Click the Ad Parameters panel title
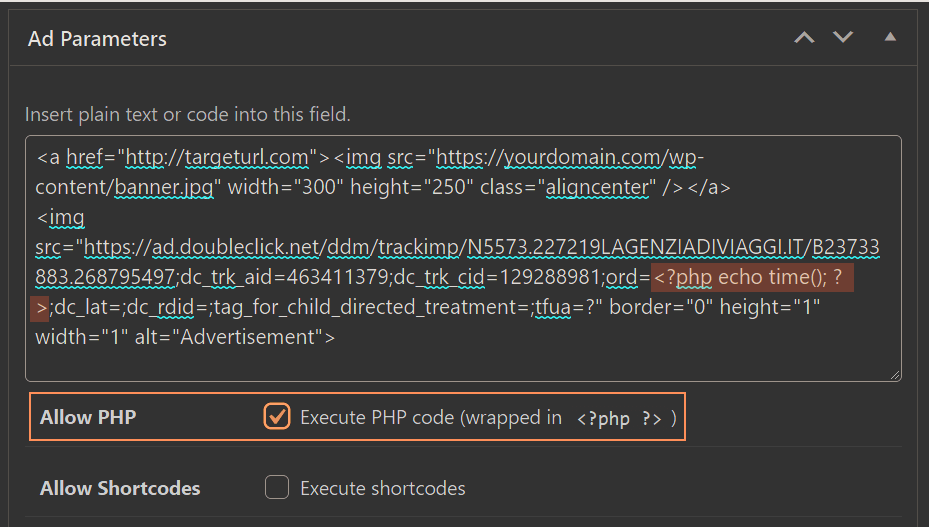Screen dimensions: 929x527 pos(97,39)
